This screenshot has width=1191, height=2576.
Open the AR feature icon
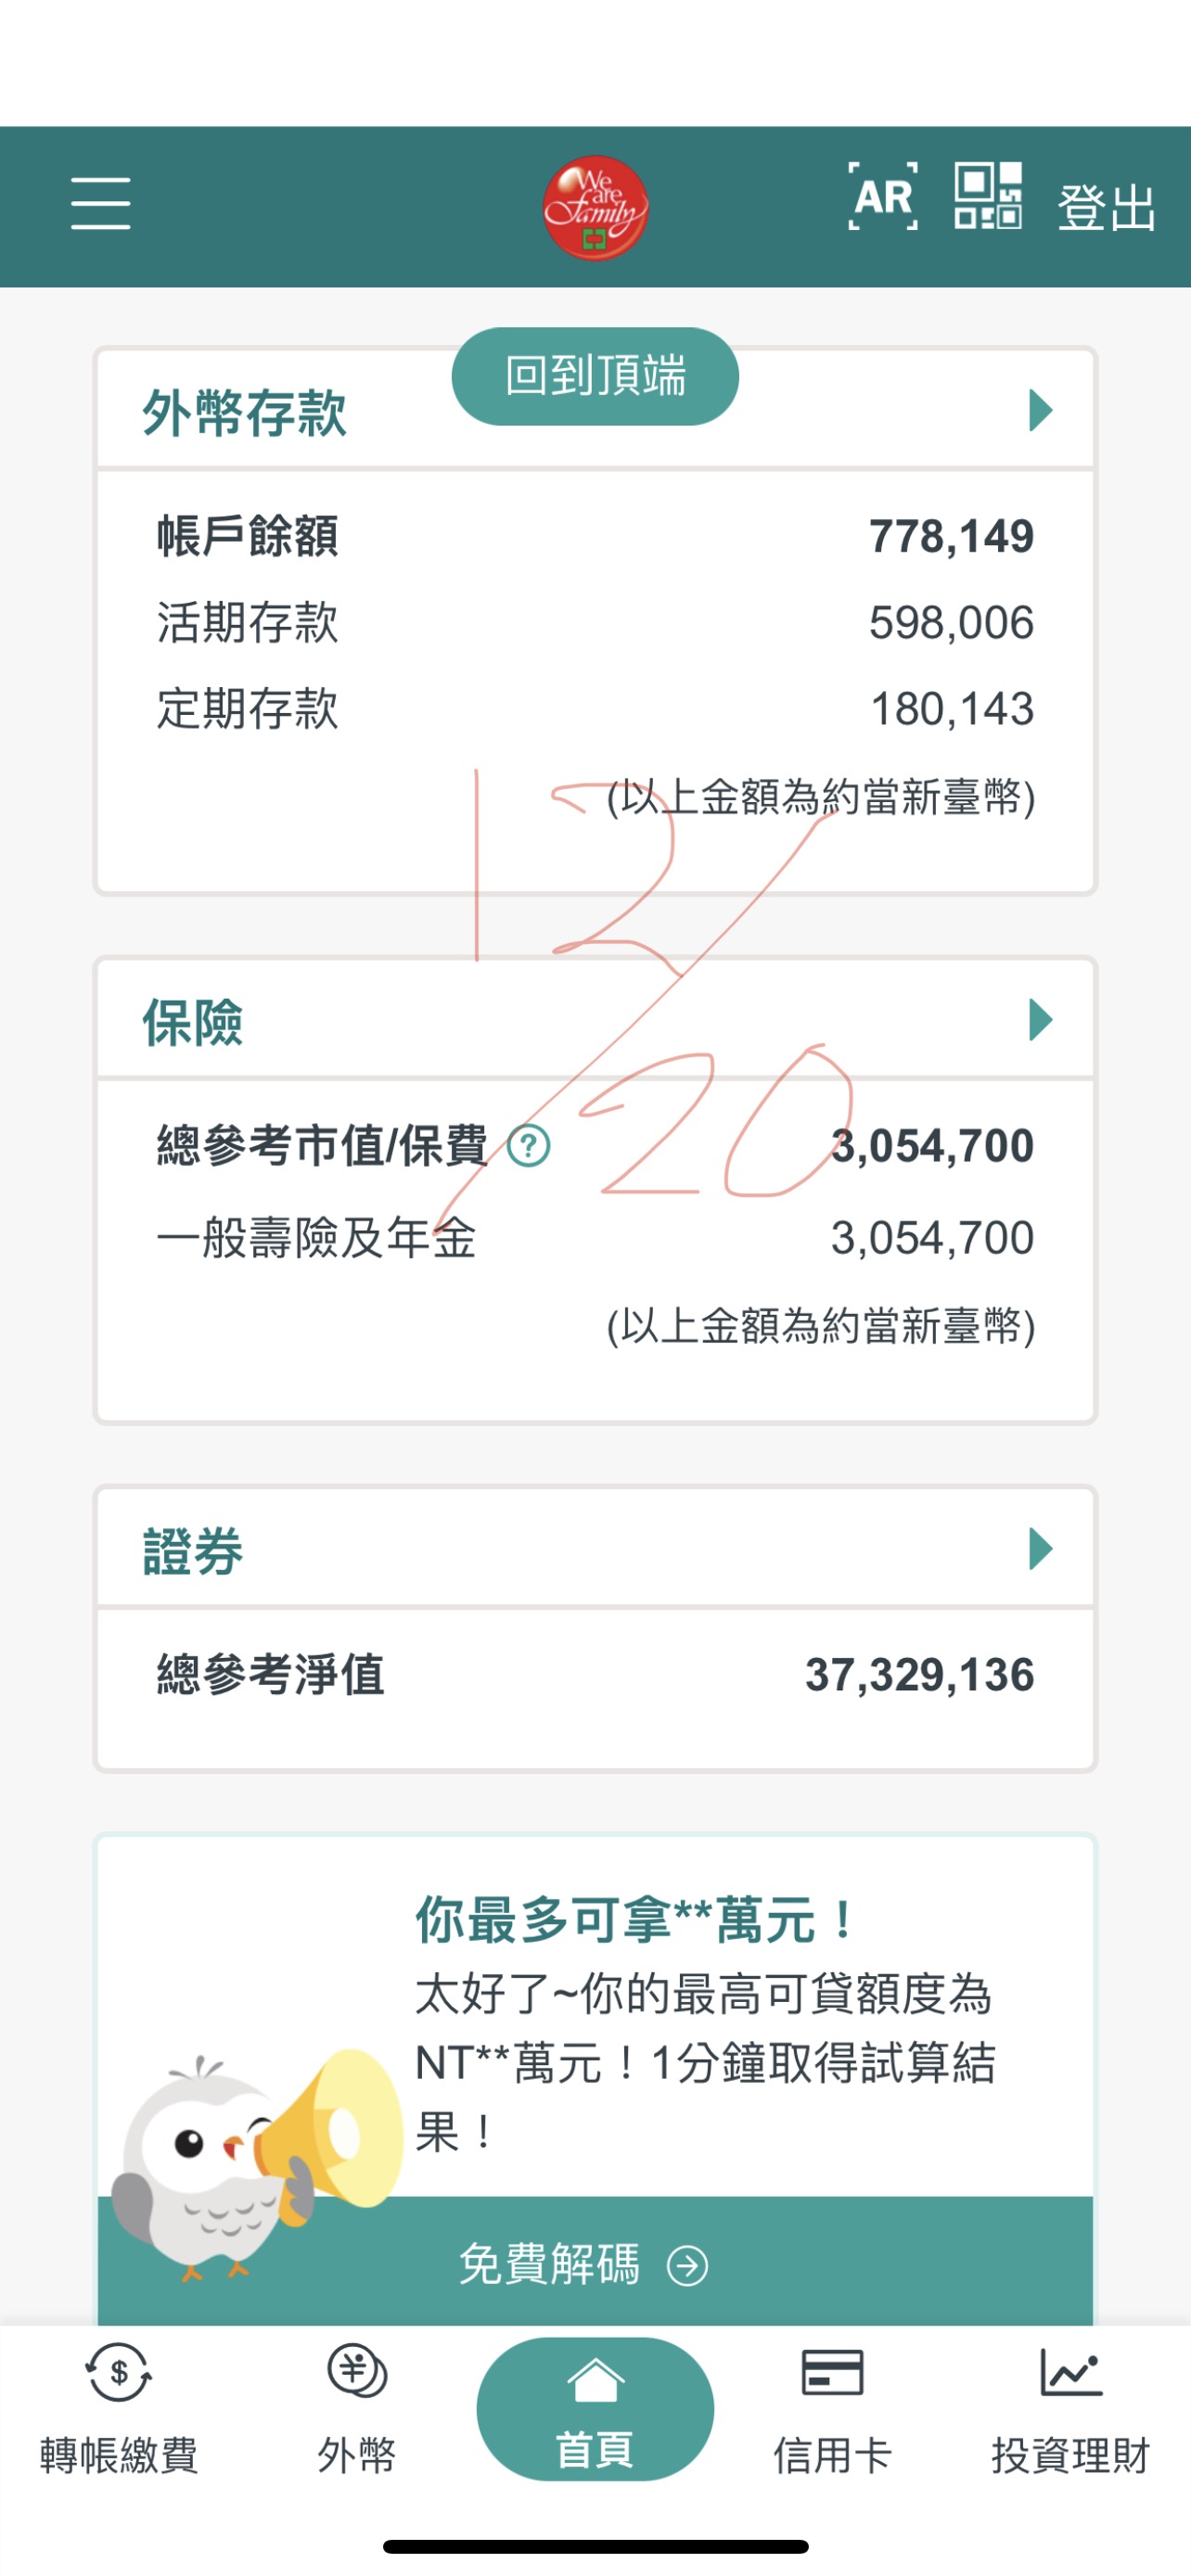883,196
